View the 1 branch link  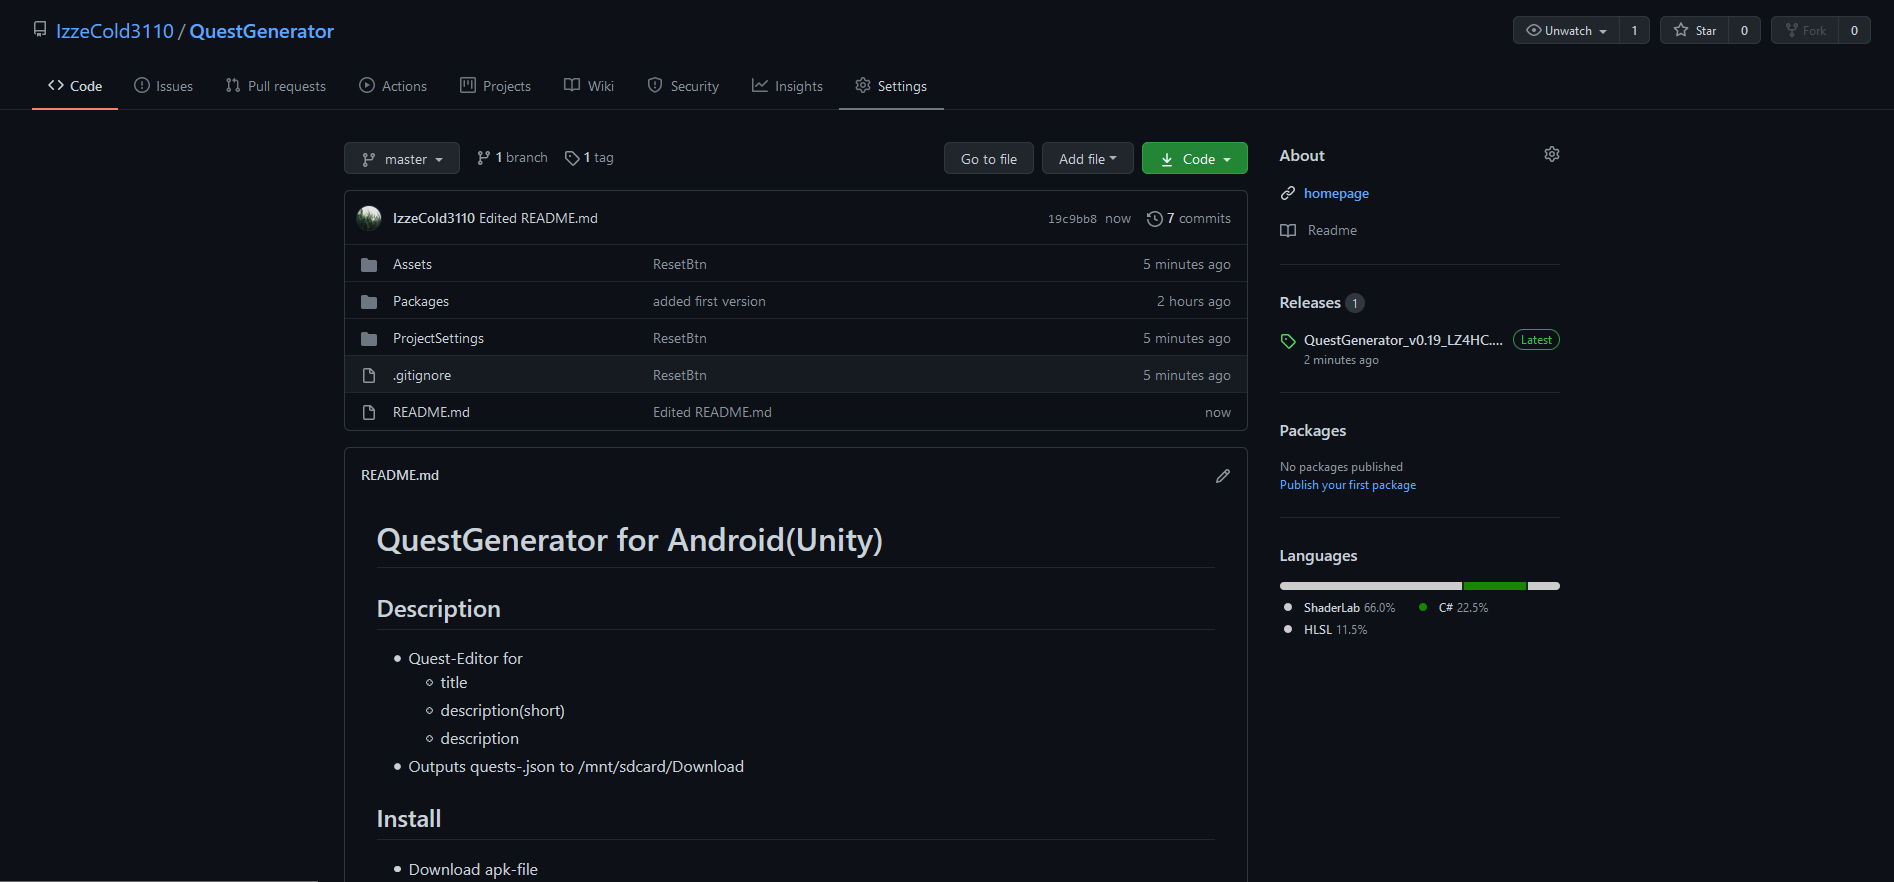point(512,158)
